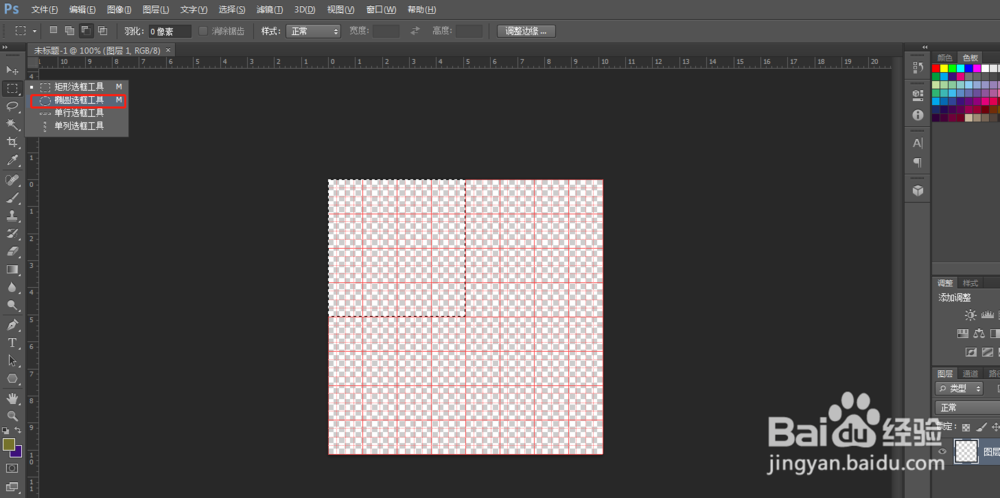Select the Move tool

click(x=12, y=70)
